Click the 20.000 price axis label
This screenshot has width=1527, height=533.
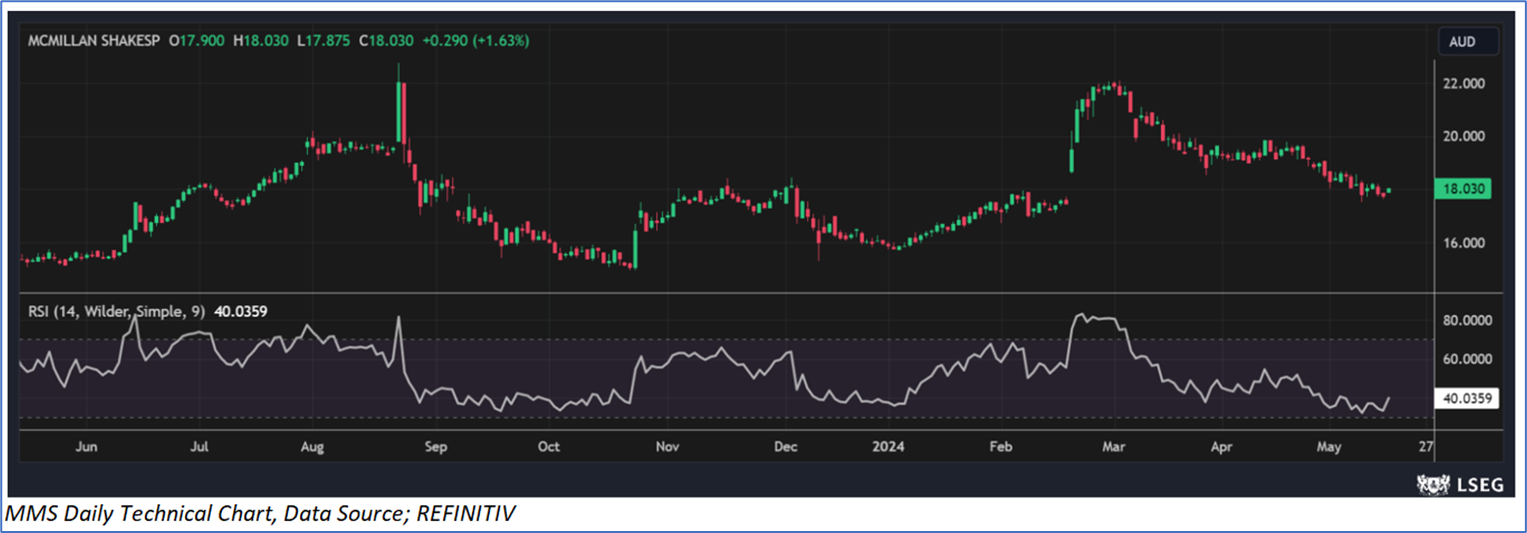pyautogui.click(x=1464, y=137)
